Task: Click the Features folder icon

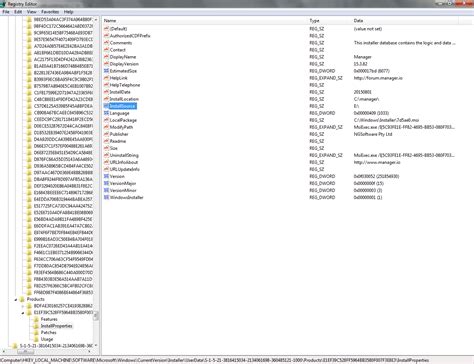Action: pos(36,319)
